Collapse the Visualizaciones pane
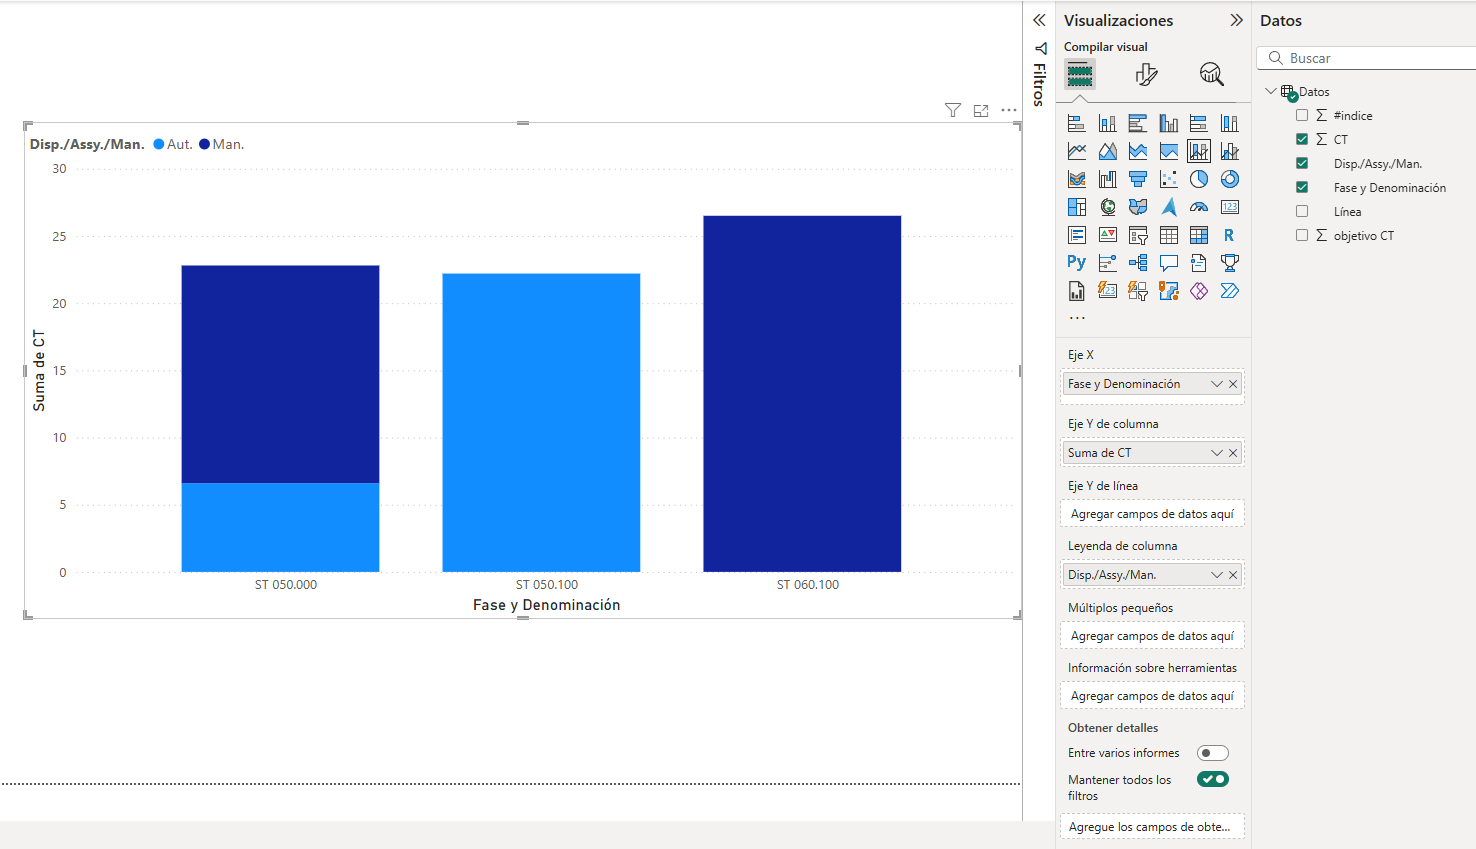The height and width of the screenshot is (849, 1476). [1237, 20]
